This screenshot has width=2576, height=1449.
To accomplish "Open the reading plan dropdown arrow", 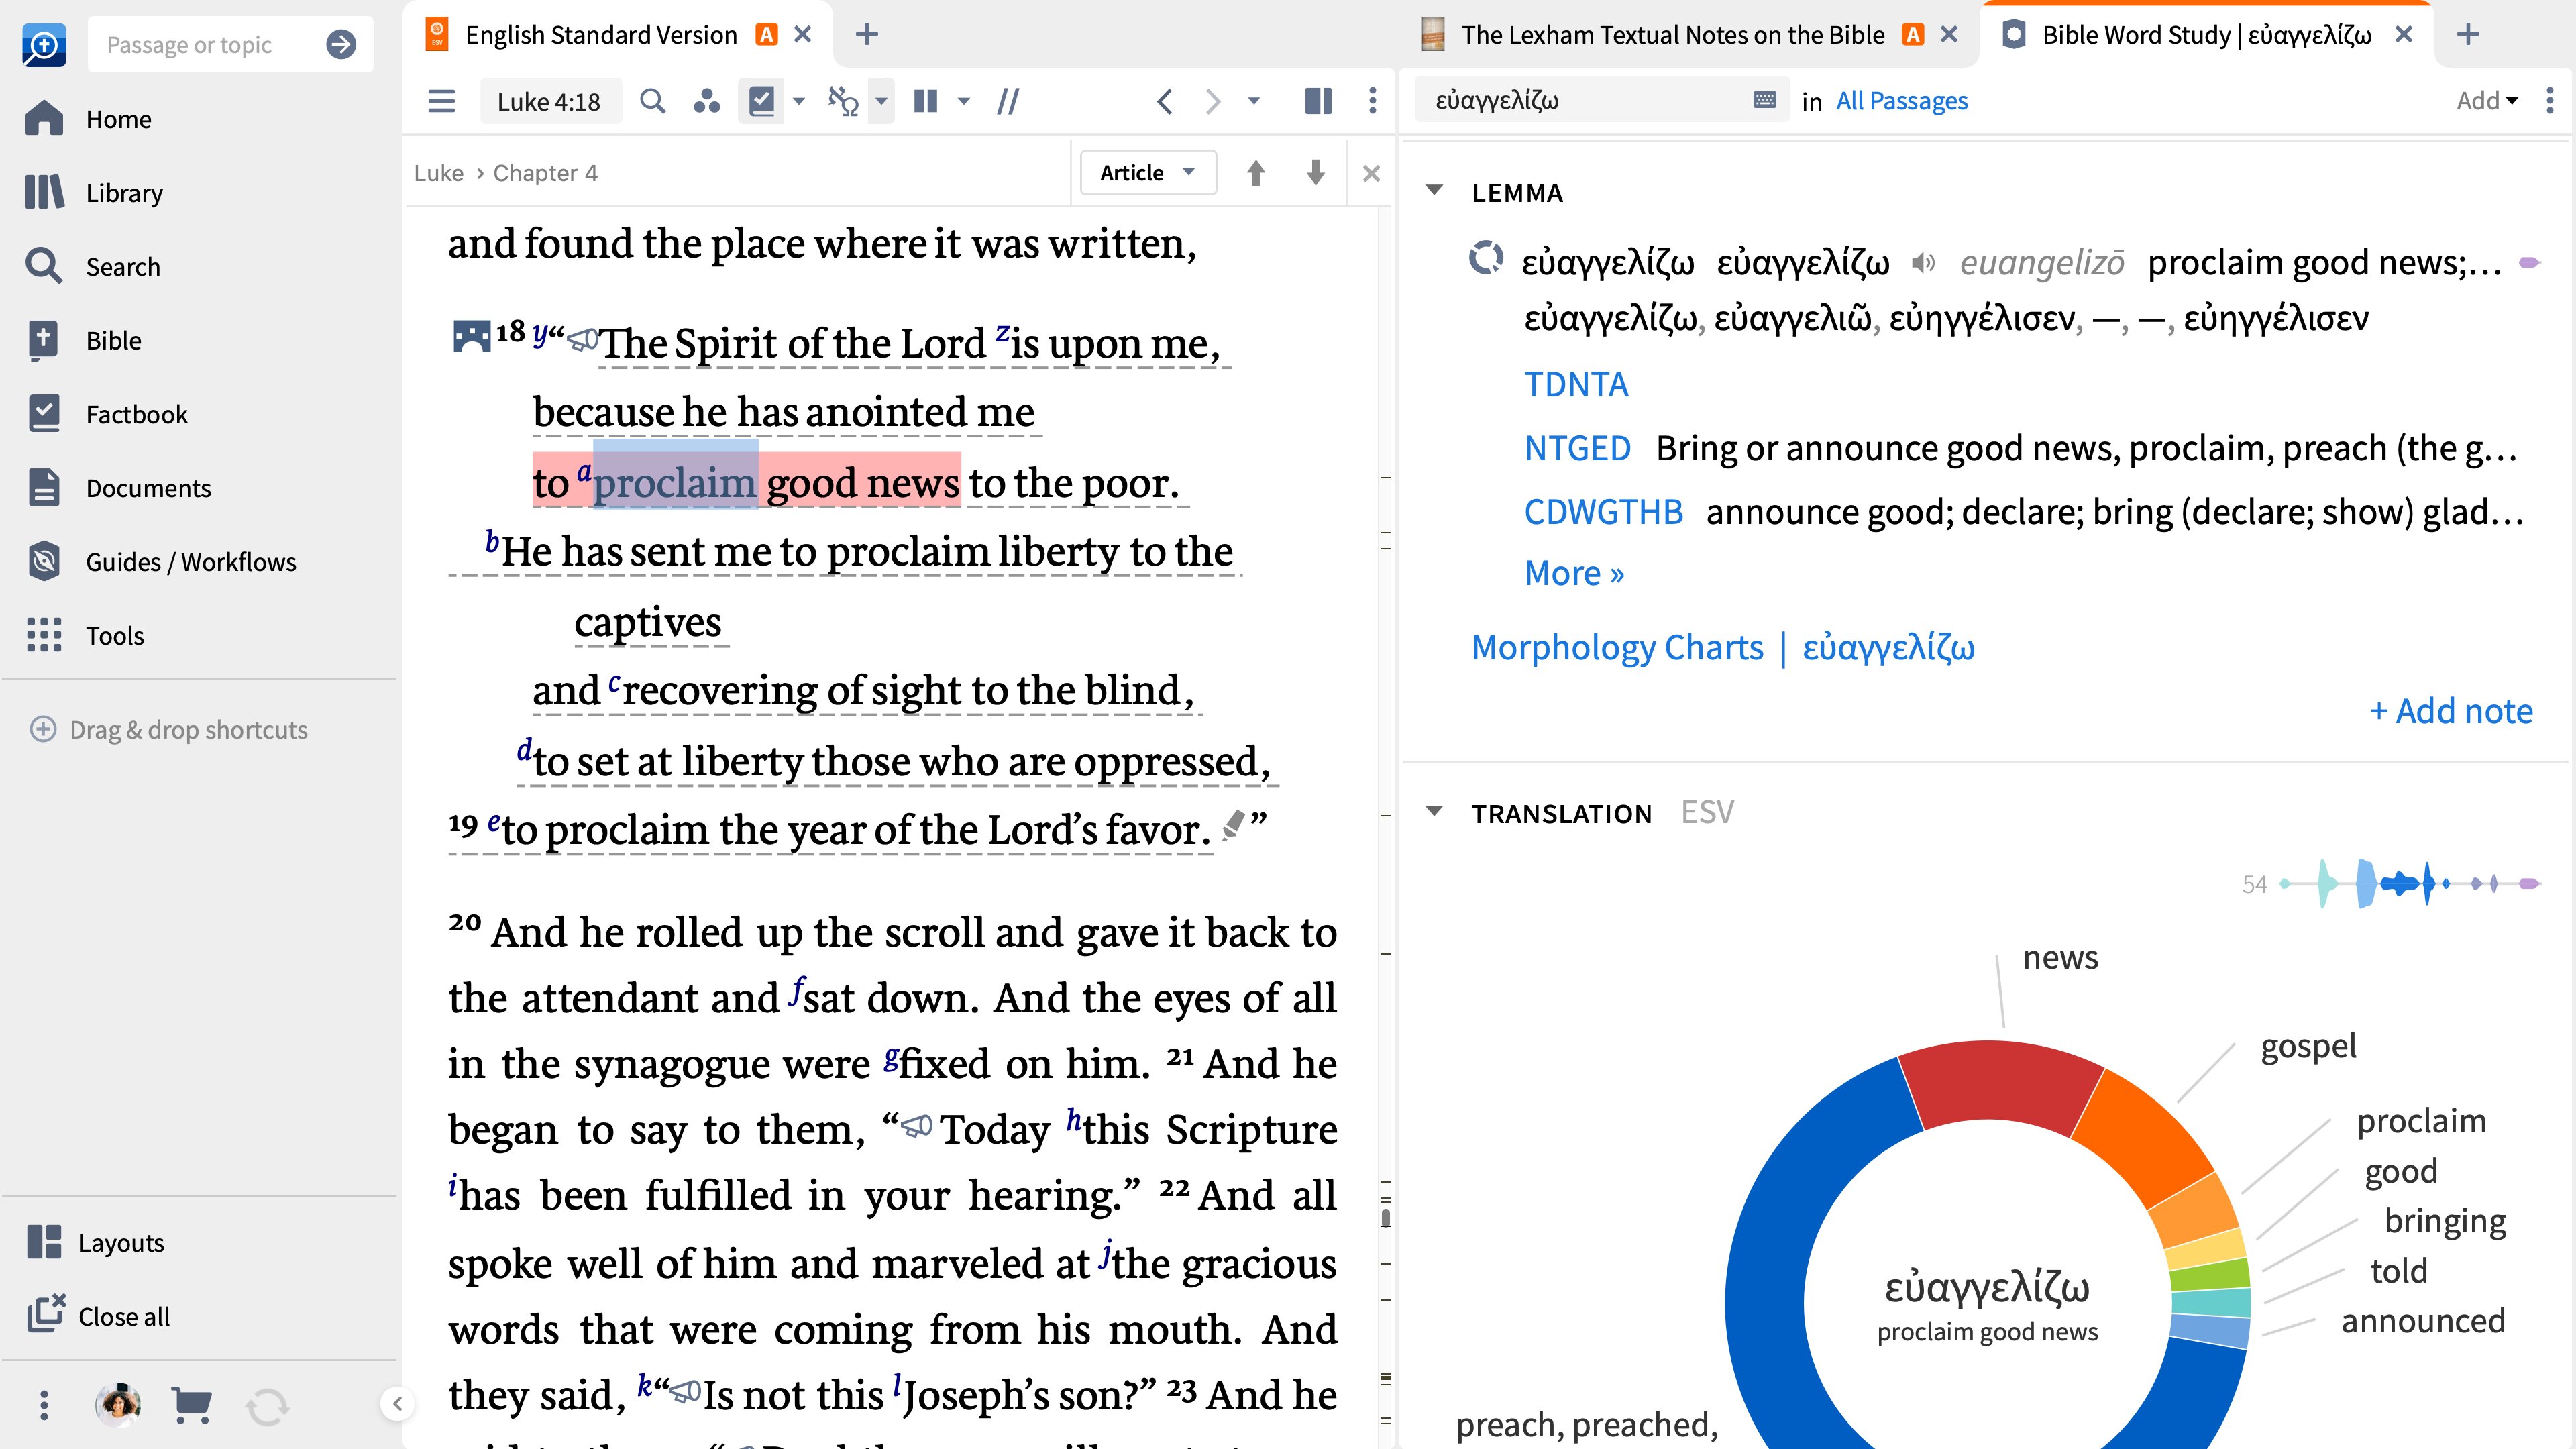I will coord(798,101).
